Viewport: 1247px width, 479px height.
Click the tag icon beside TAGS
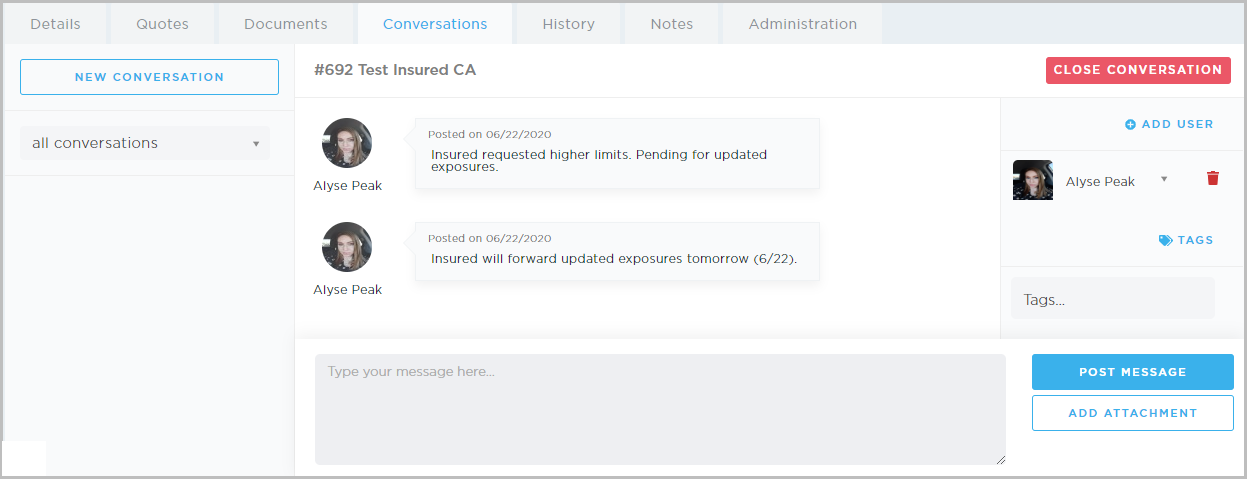pyautogui.click(x=1165, y=240)
